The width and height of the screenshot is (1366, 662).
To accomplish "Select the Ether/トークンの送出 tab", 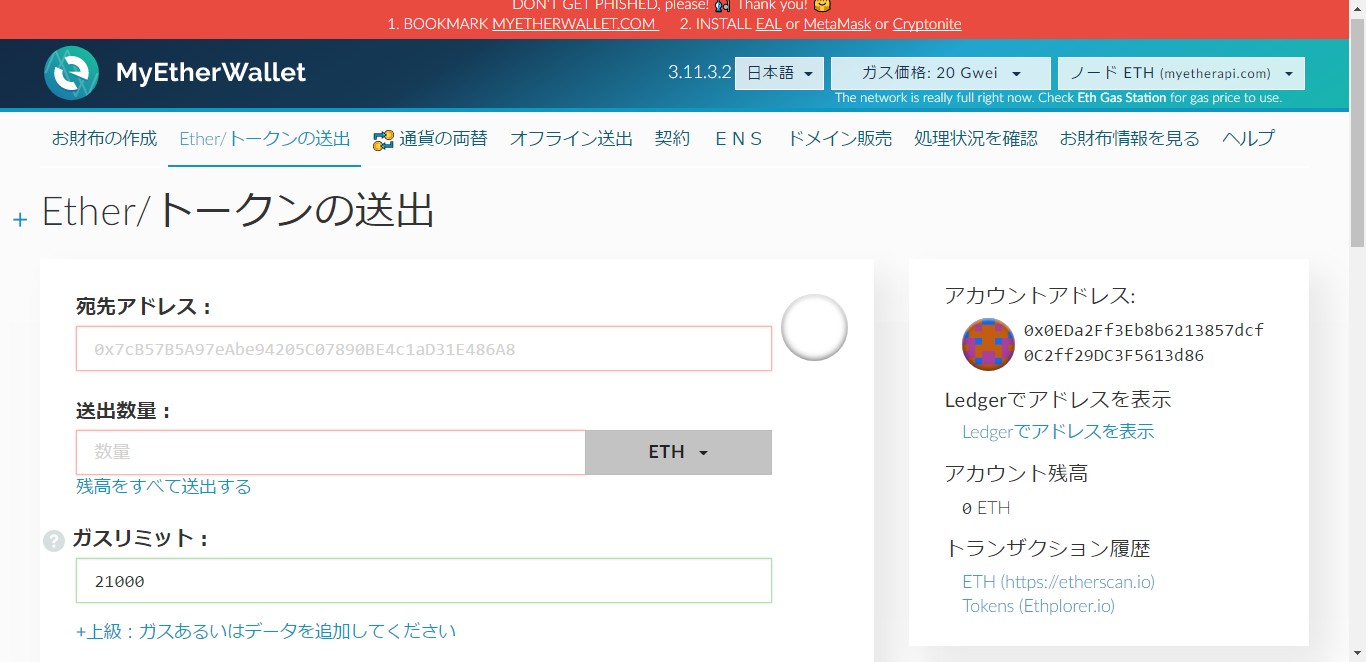I will tap(265, 139).
